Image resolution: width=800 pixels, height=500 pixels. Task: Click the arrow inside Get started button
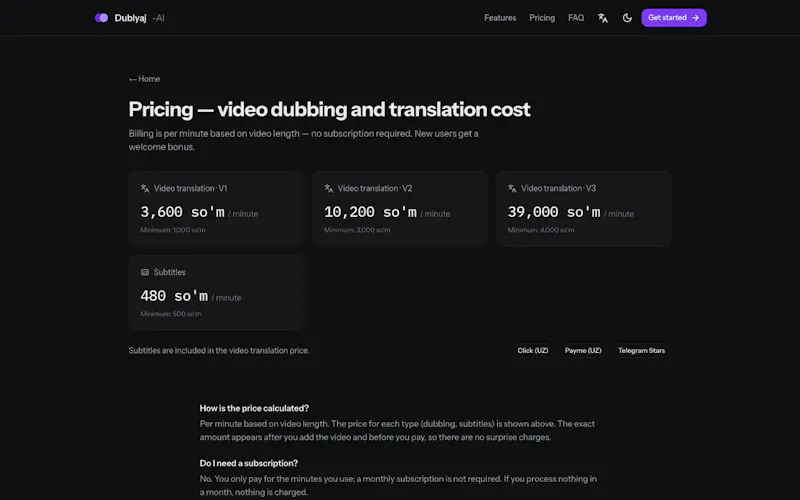695,18
